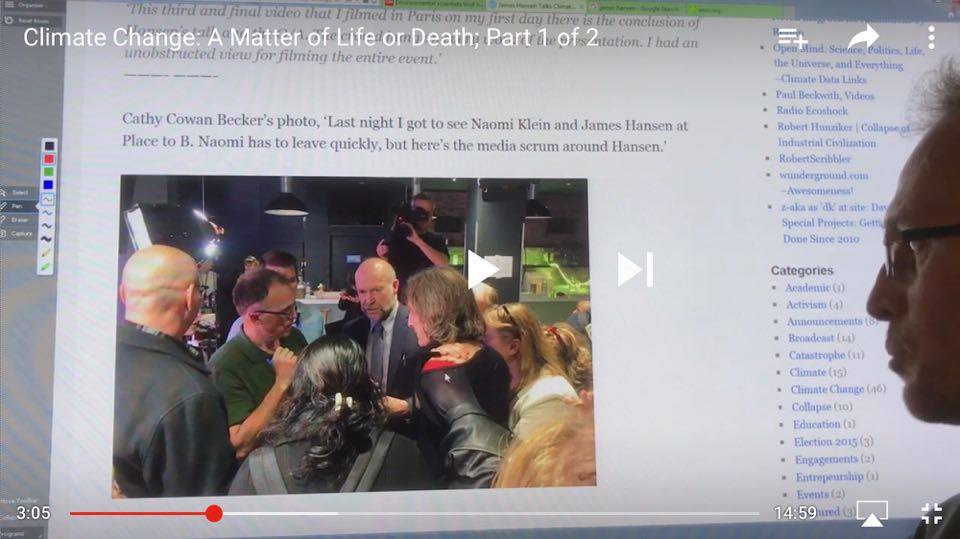Screen dimensions: 960x539
Task: Click the photo of the media scrum
Action: [x=353, y=336]
